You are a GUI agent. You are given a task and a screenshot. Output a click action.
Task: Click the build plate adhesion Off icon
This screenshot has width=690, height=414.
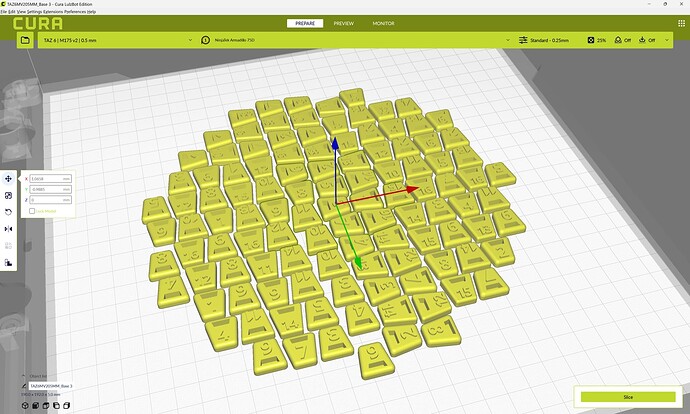click(x=642, y=40)
